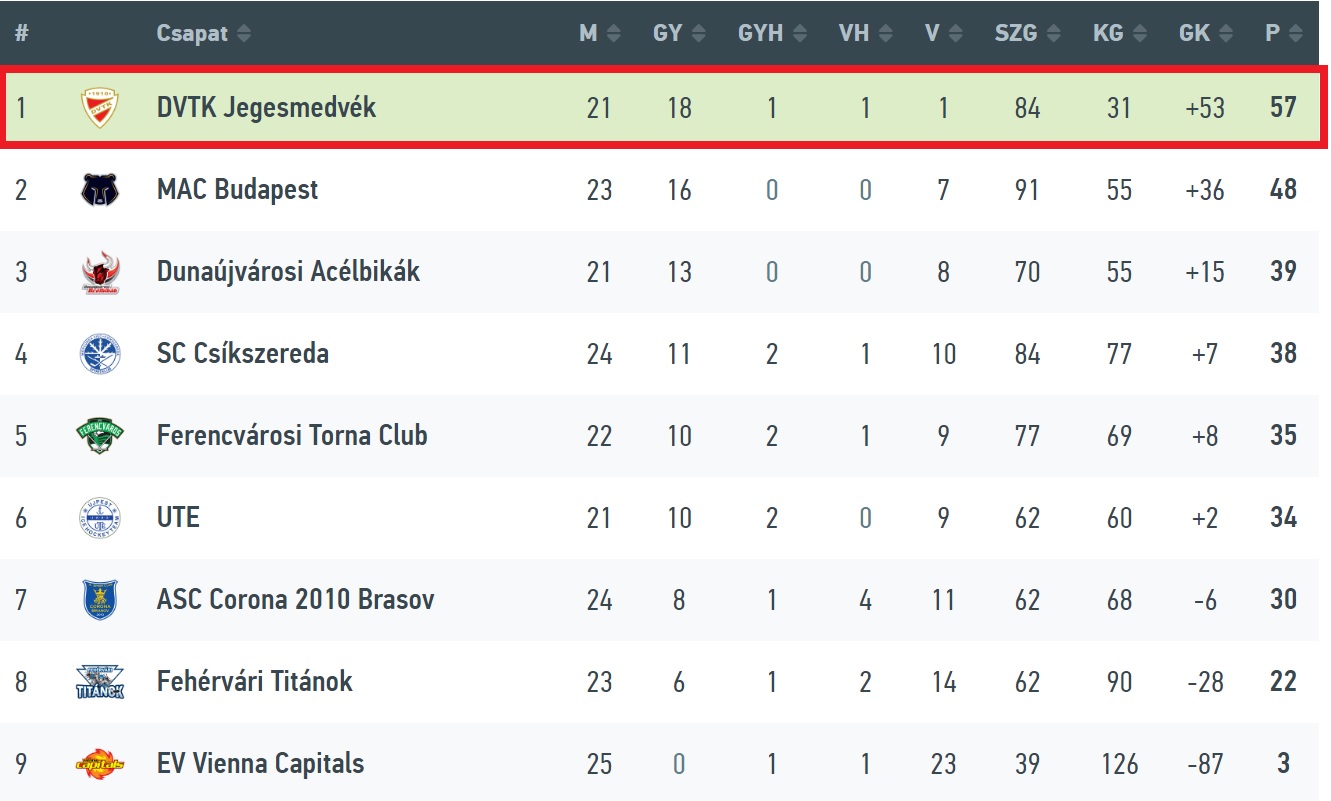This screenshot has width=1331, height=801.
Task: Click the DVTK Jegesmedvék team logo
Action: point(100,107)
